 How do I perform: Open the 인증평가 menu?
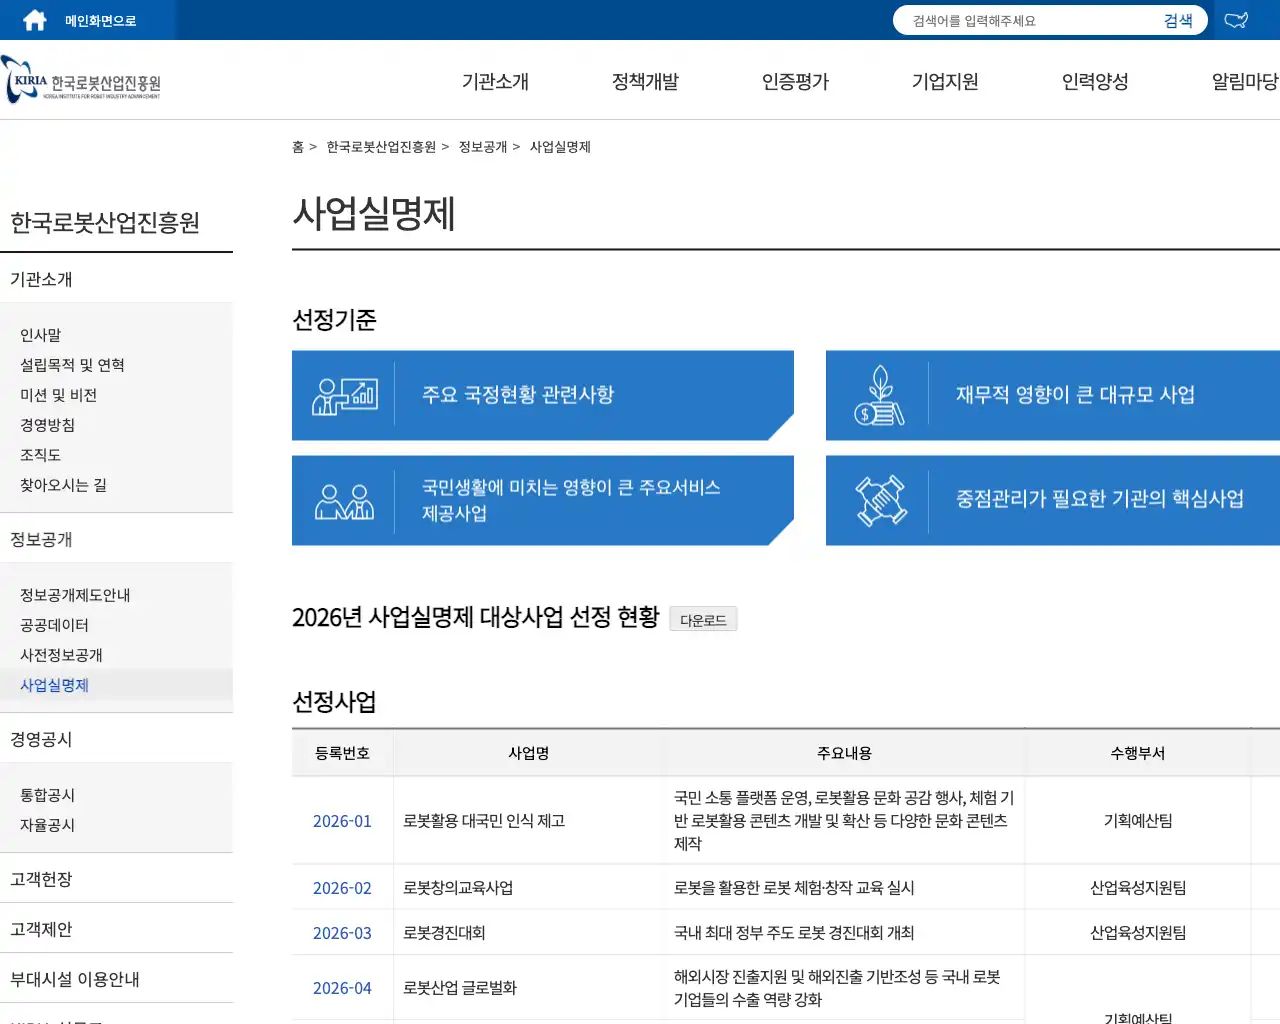tap(794, 82)
